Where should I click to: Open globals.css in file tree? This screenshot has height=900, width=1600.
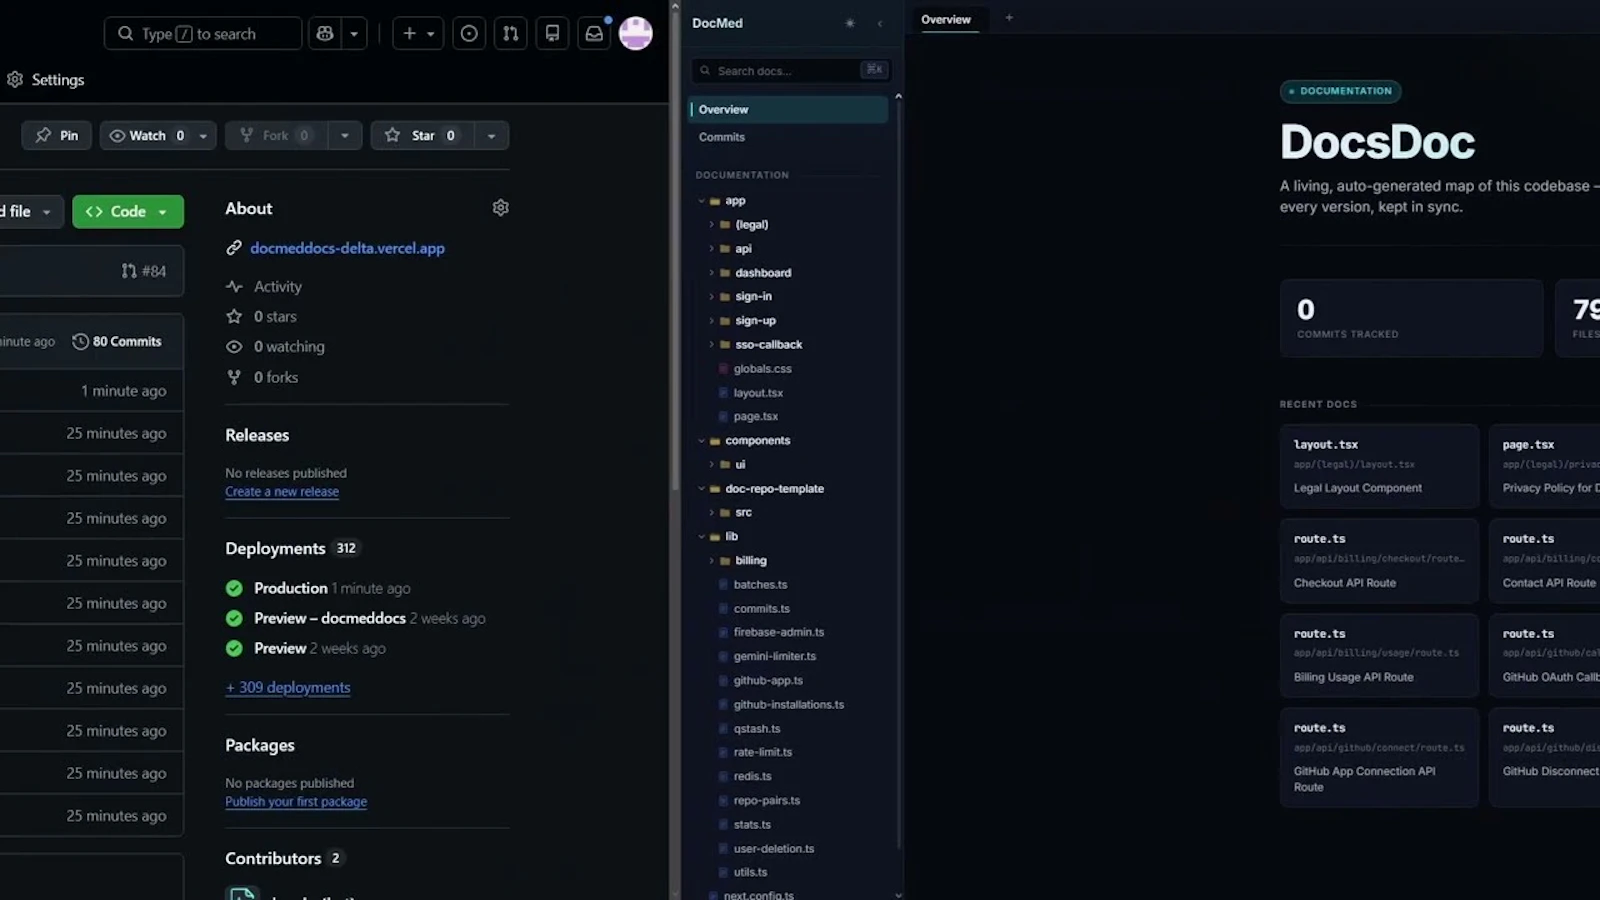click(x=762, y=369)
